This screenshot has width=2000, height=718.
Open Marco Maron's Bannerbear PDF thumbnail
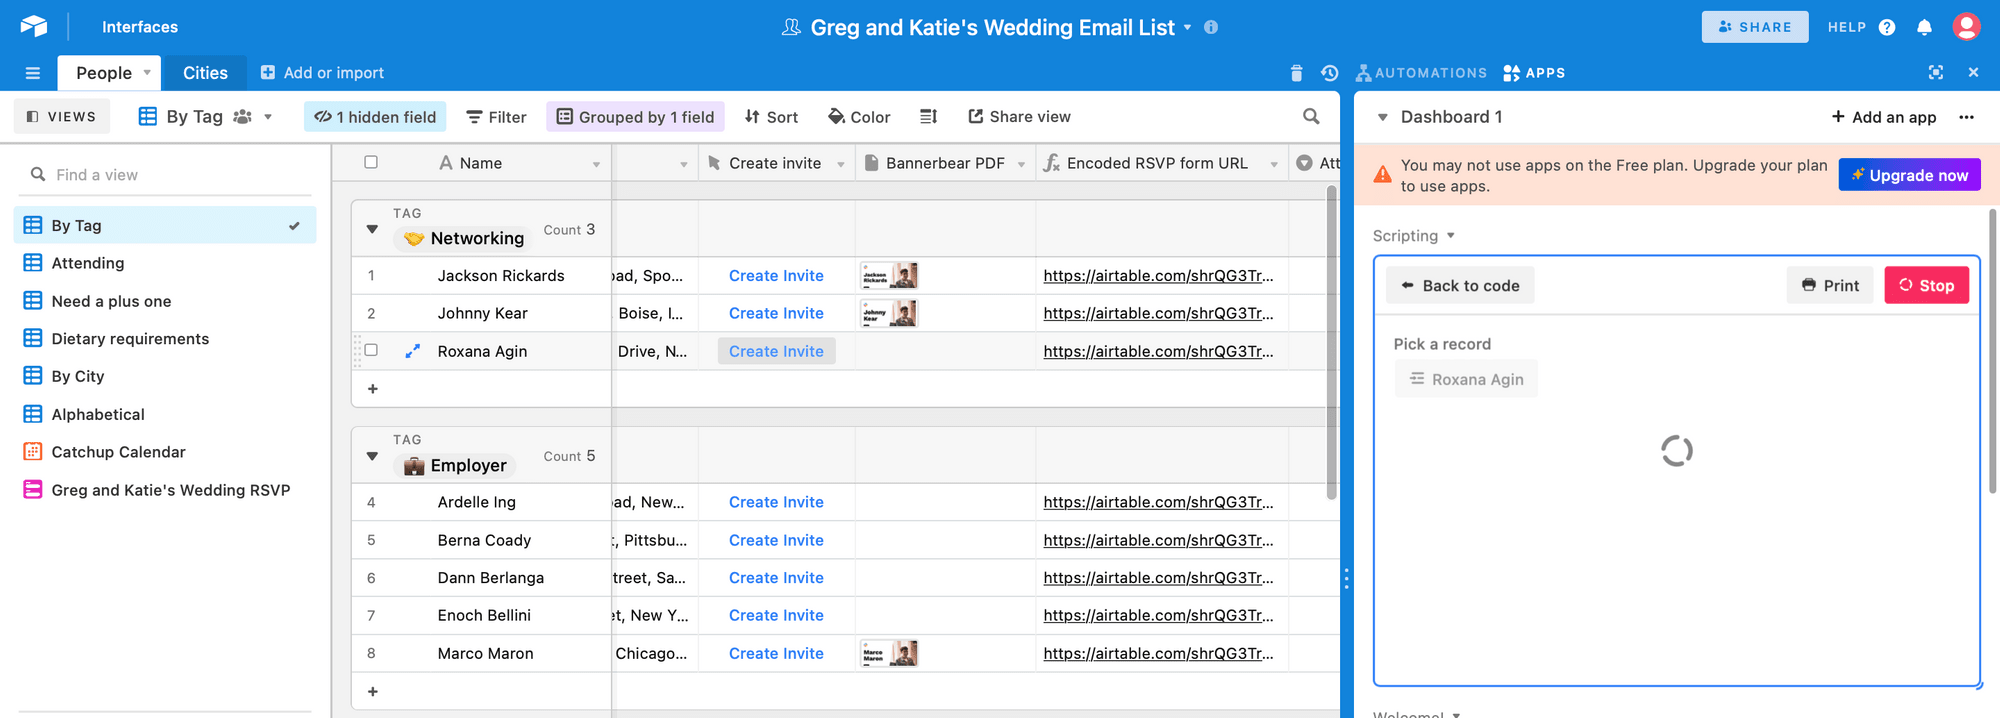point(889,654)
